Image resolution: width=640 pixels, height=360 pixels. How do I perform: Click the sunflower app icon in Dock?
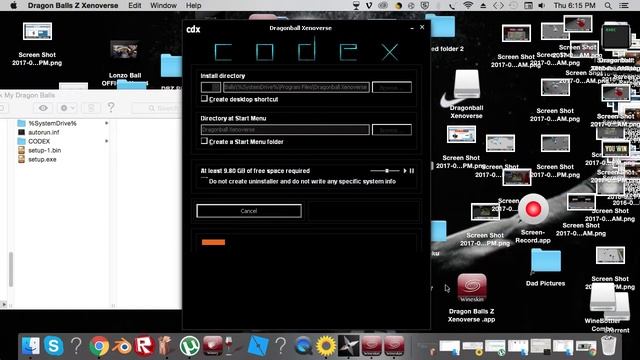coord(326,346)
